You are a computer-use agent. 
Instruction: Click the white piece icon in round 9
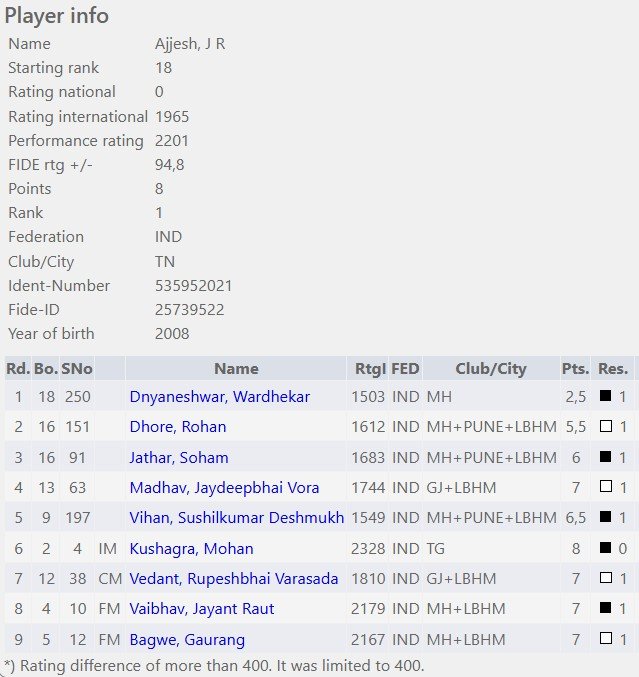pos(605,638)
